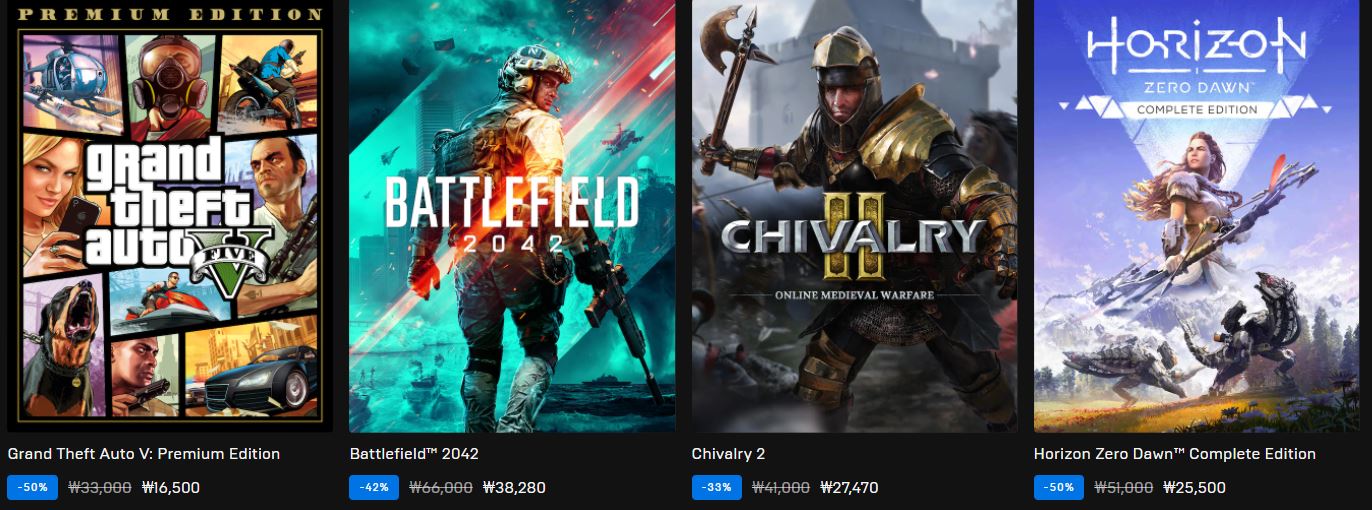Click the ₩38,280 discounted price
The image size is (1372, 510).
coord(514,488)
